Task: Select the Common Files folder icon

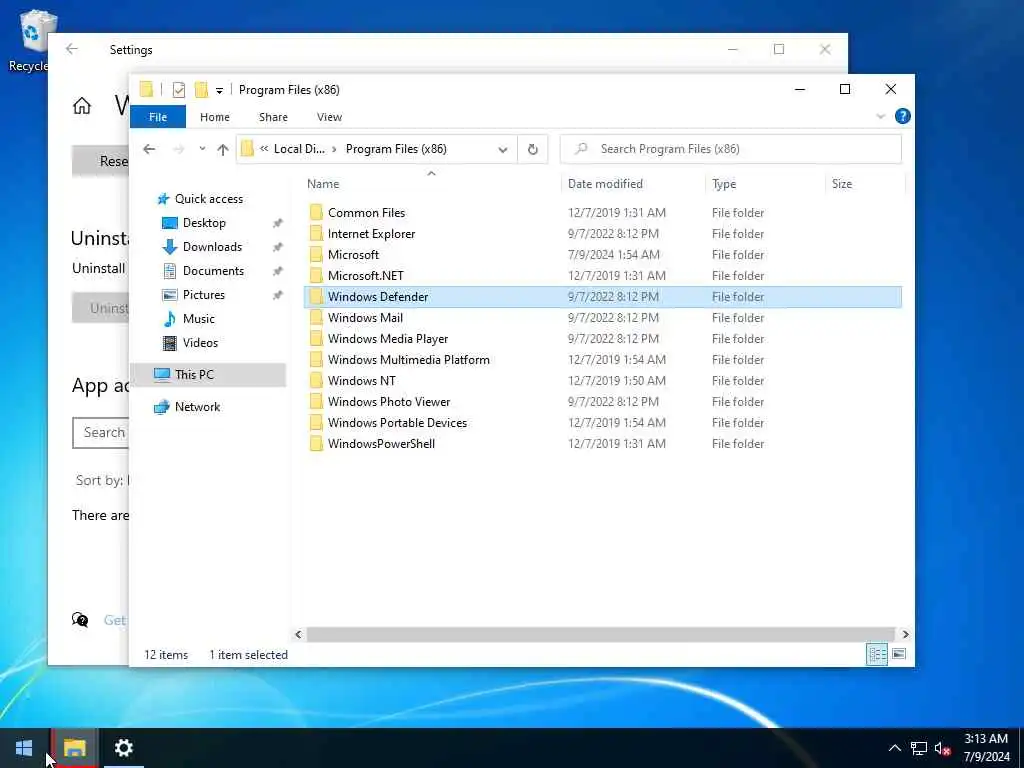Action: (x=316, y=212)
